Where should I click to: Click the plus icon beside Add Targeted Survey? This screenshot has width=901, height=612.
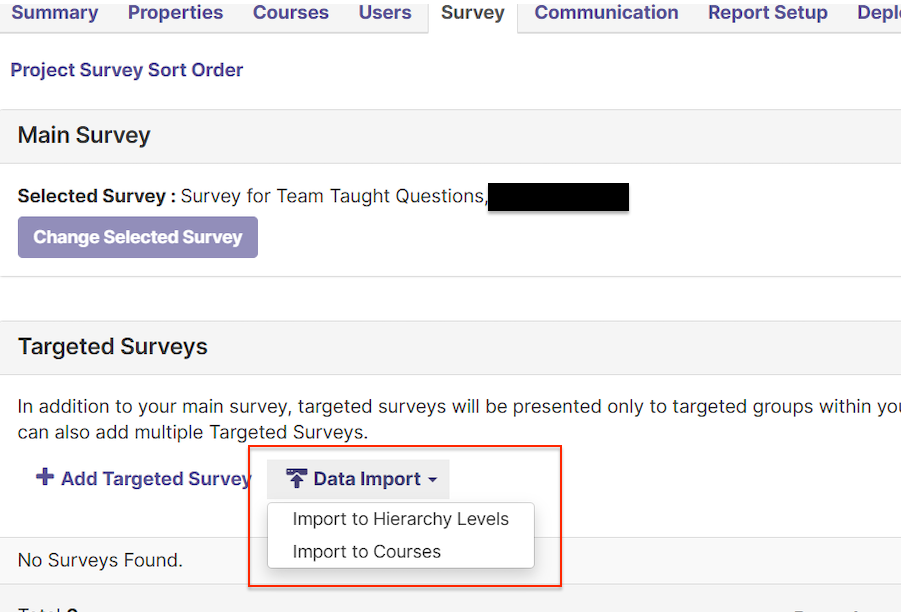click(45, 477)
